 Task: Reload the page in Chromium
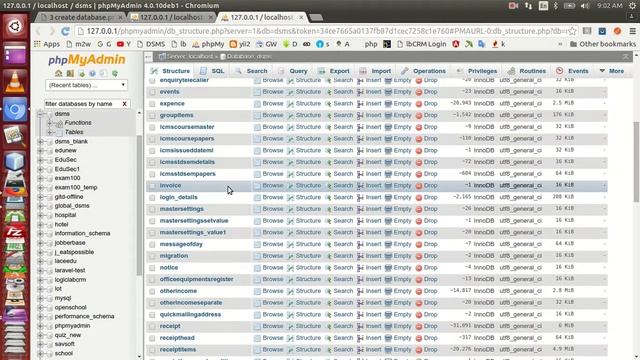click(x=65, y=31)
